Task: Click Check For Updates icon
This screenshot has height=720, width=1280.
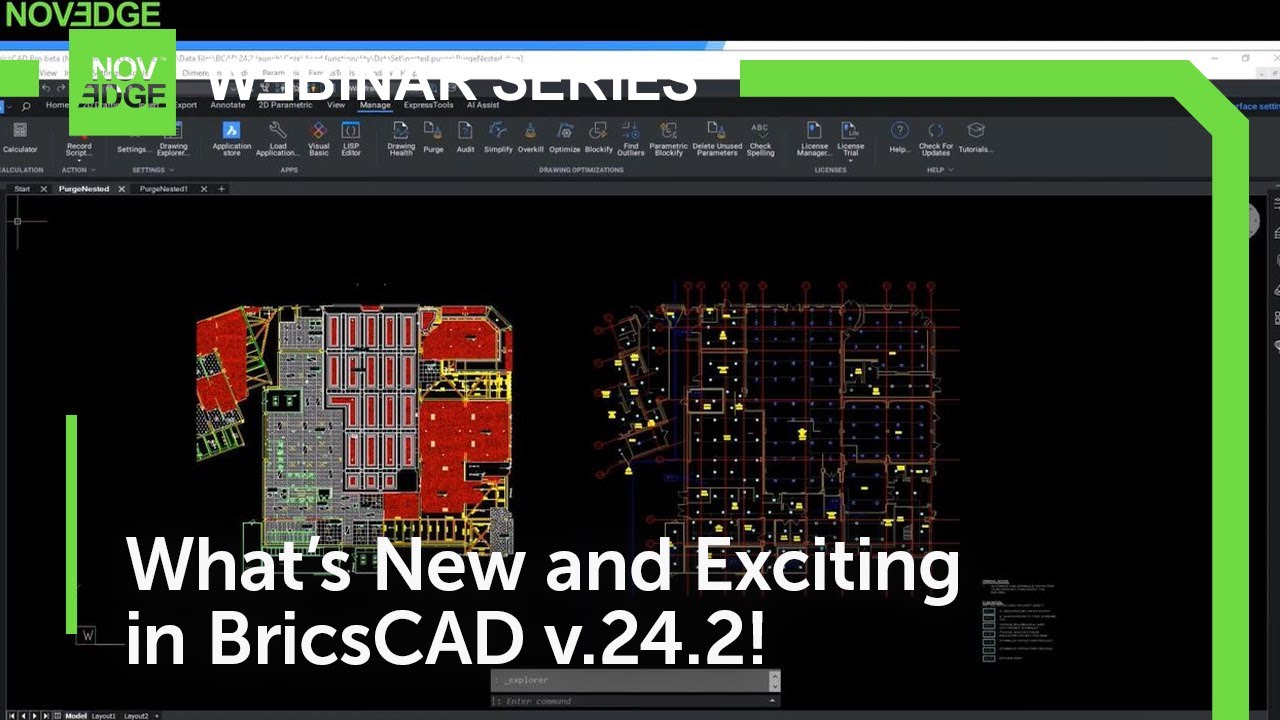Action: pyautogui.click(x=935, y=131)
